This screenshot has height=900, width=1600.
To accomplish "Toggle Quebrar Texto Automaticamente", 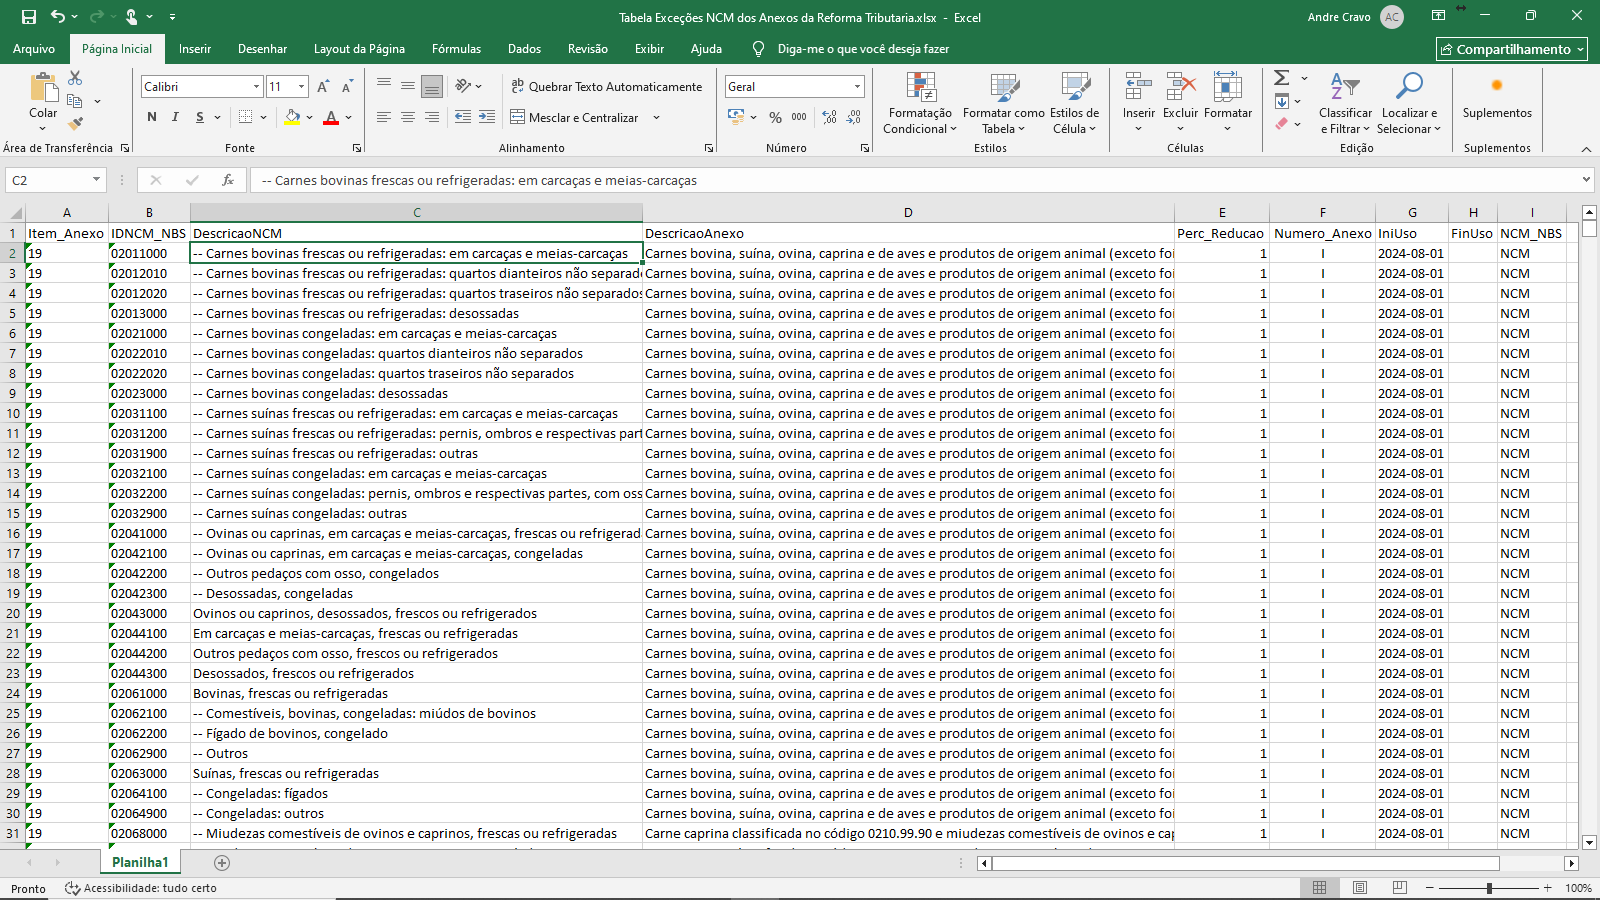I will (606, 87).
